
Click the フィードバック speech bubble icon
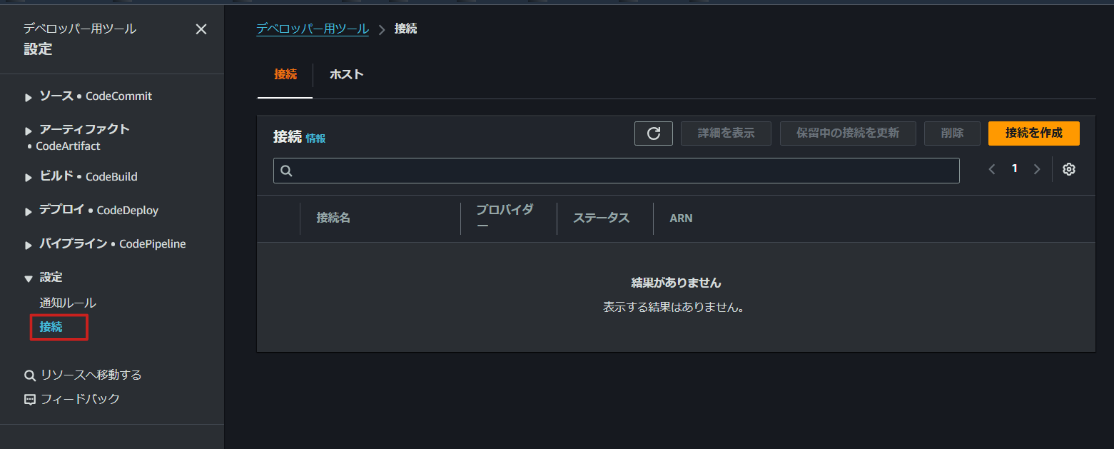pyautogui.click(x=30, y=399)
